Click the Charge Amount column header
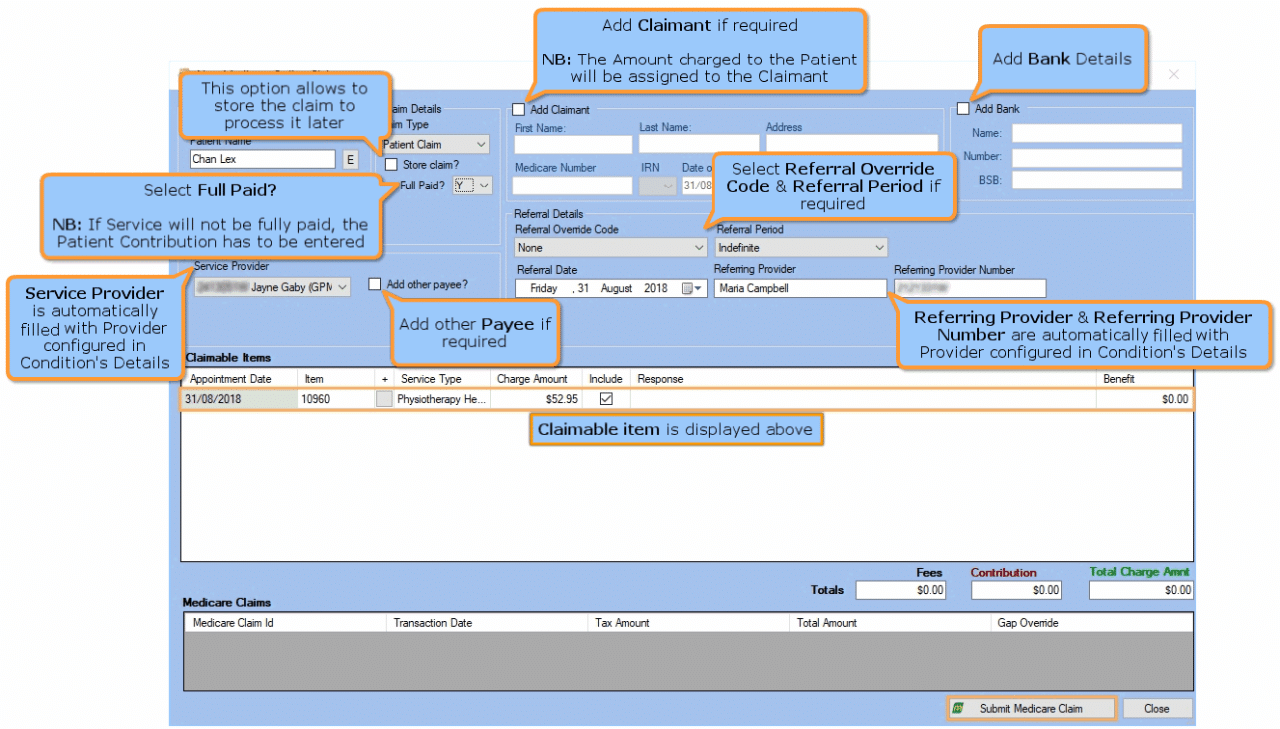This screenshot has width=1280, height=729. click(x=536, y=379)
